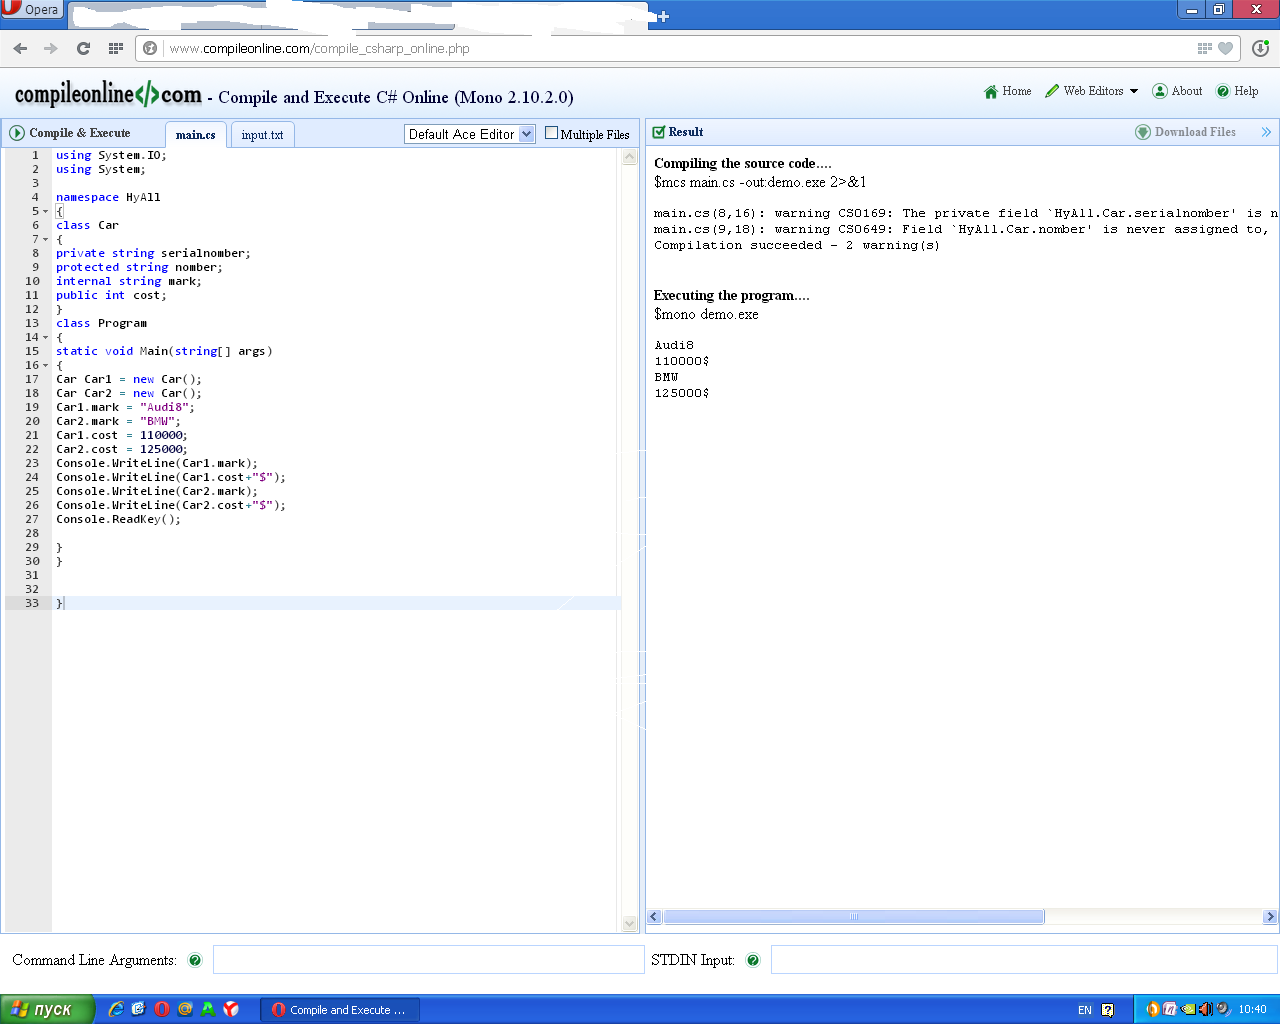Screen dimensions: 1280x1024
Task: Collapse code fold at line 16
Action: click(x=46, y=366)
